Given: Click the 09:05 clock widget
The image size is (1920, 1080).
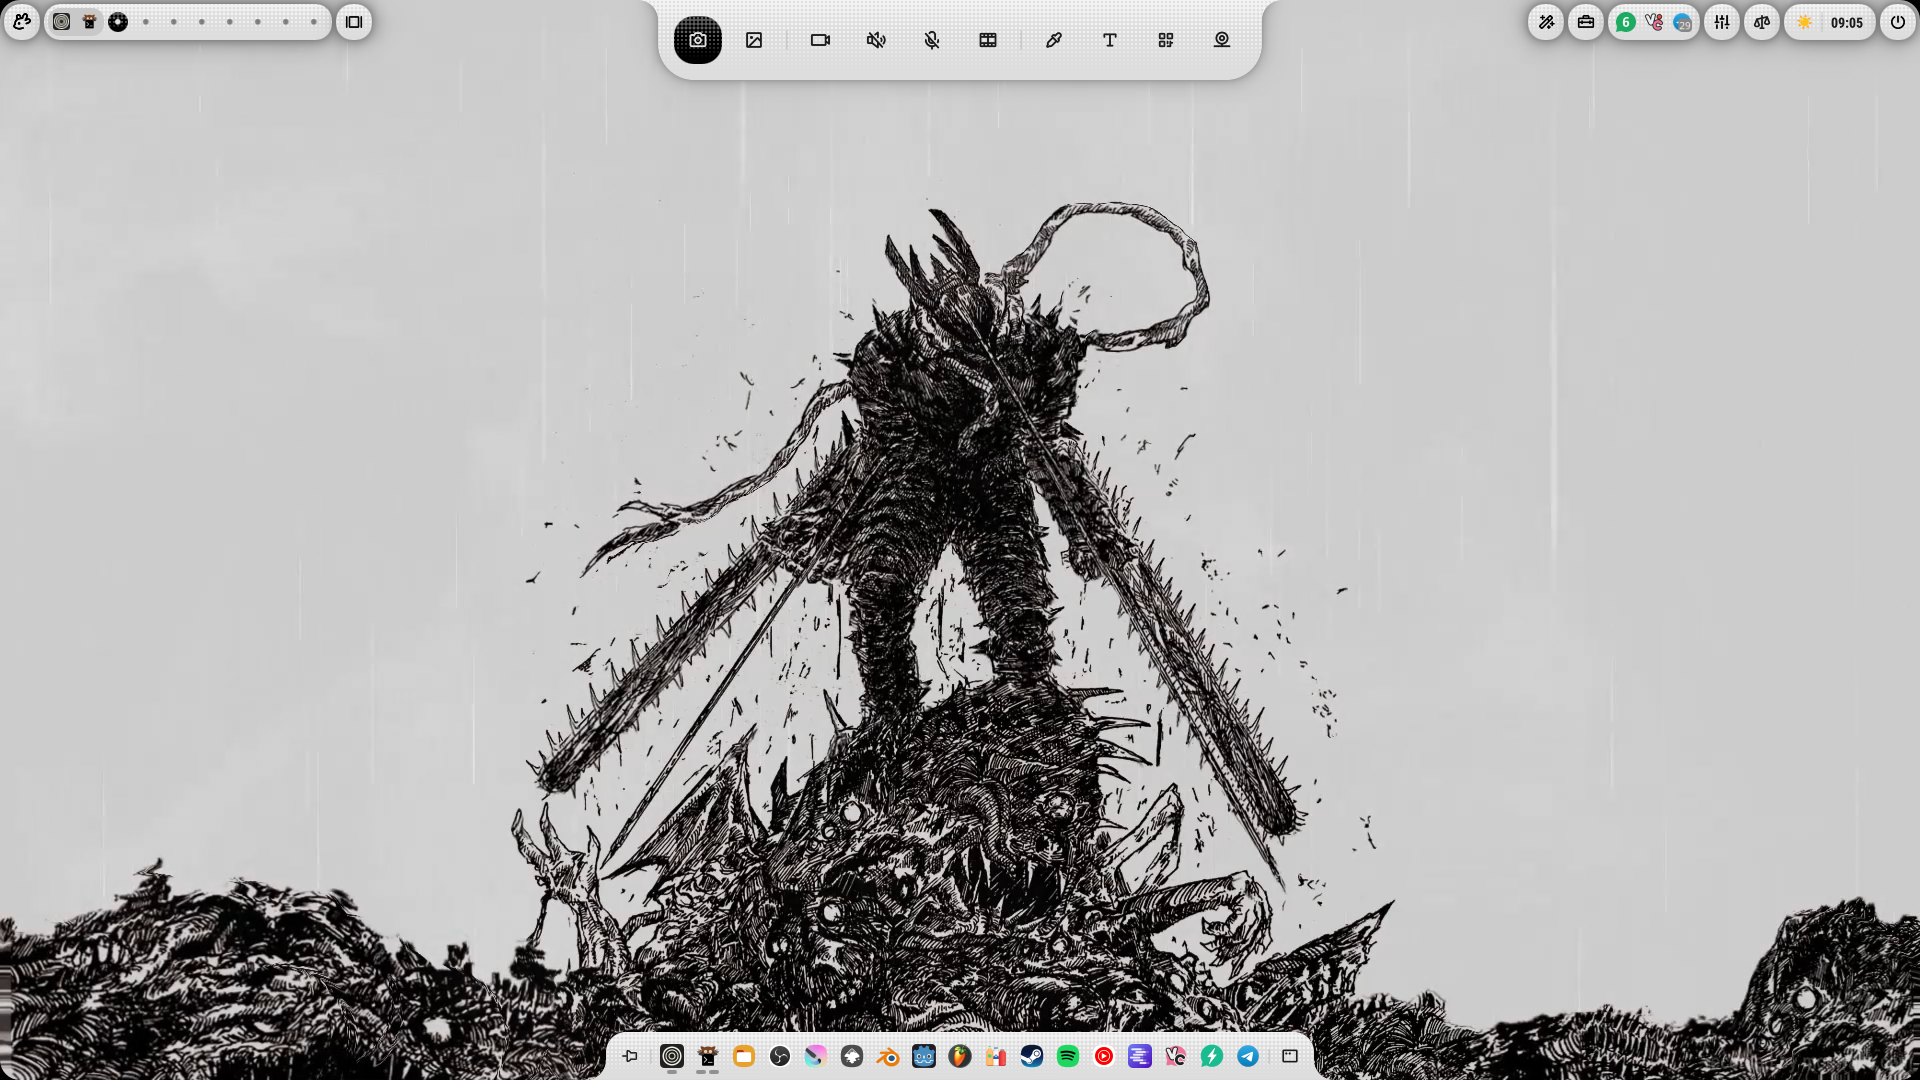Looking at the screenshot, I should click(x=1846, y=22).
